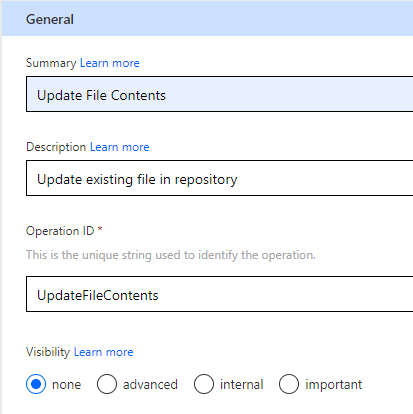Image resolution: width=413 pixels, height=414 pixels.
Task: Click the Summary field label
Action: (51, 63)
